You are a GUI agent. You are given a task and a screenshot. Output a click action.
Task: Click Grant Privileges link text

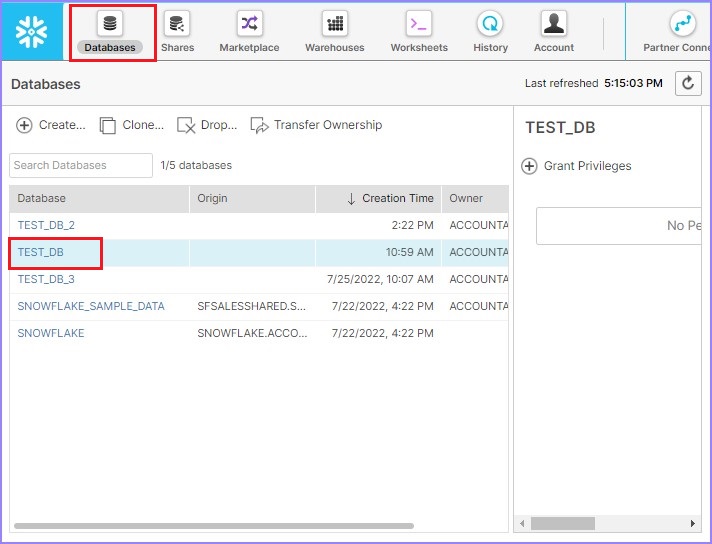588,166
